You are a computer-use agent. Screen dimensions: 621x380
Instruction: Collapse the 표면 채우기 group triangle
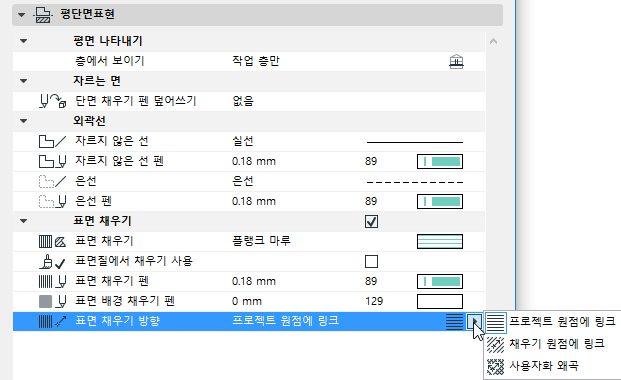pos(24,221)
